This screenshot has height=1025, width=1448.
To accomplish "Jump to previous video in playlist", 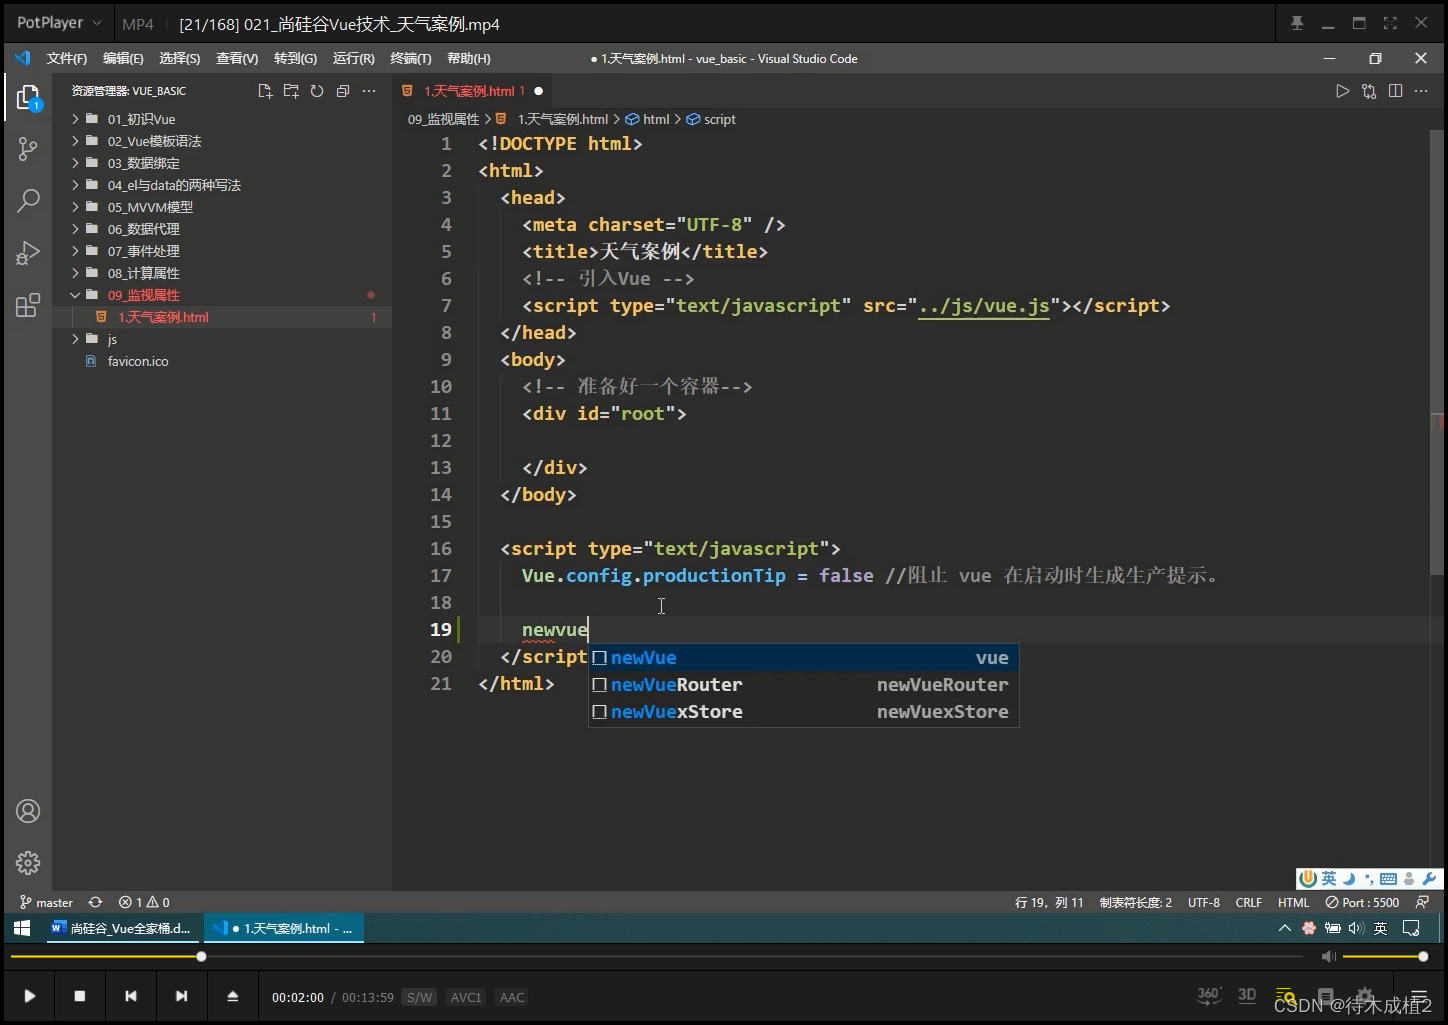I will pos(131,996).
